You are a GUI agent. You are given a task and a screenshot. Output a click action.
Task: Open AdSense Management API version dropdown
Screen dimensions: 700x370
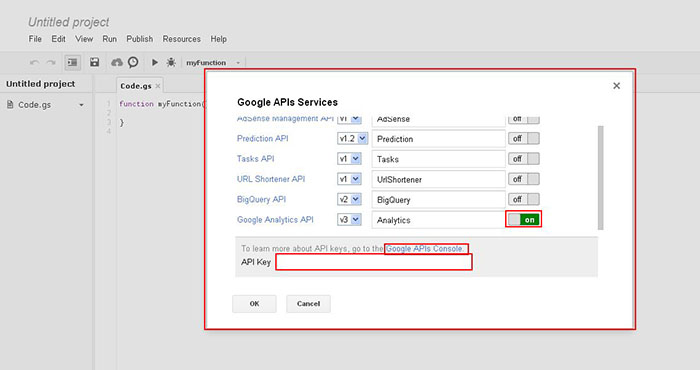tap(349, 119)
